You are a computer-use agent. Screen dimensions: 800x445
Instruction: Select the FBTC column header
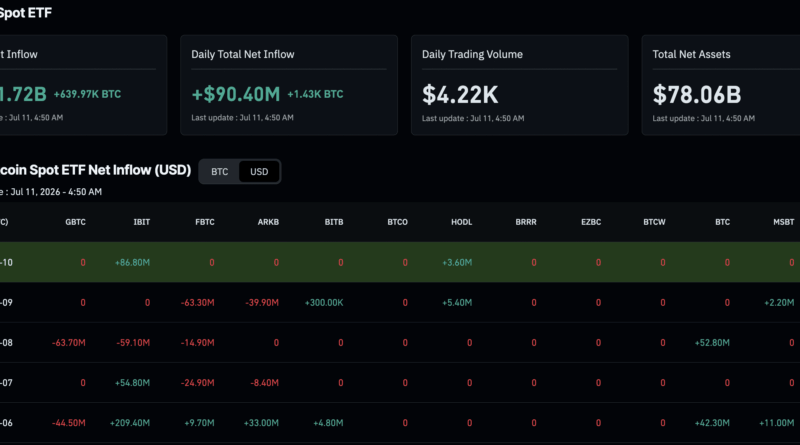point(205,222)
